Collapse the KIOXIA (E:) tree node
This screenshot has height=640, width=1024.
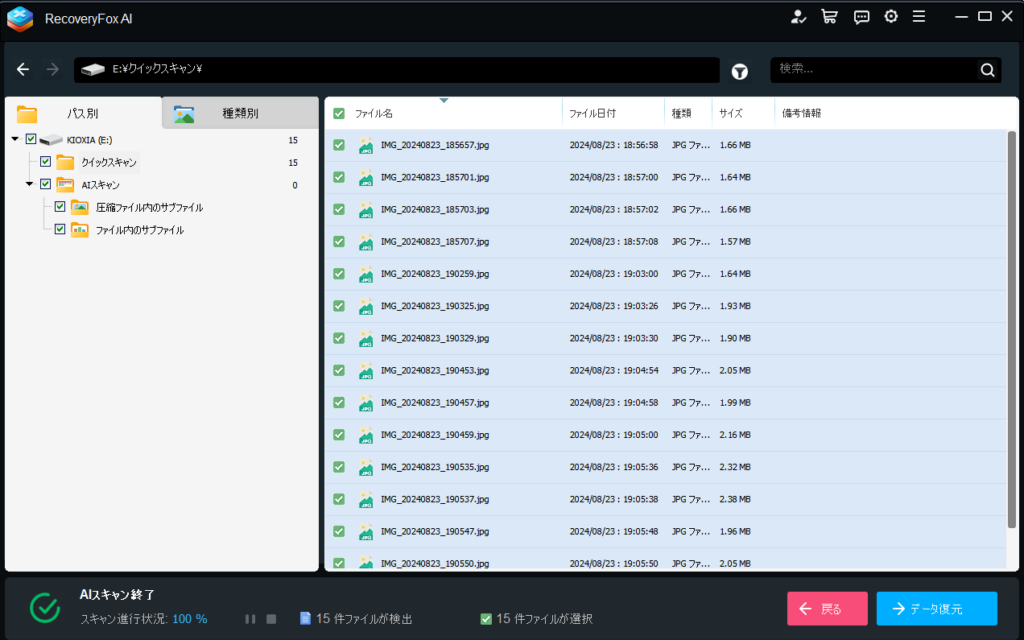pos(15,139)
